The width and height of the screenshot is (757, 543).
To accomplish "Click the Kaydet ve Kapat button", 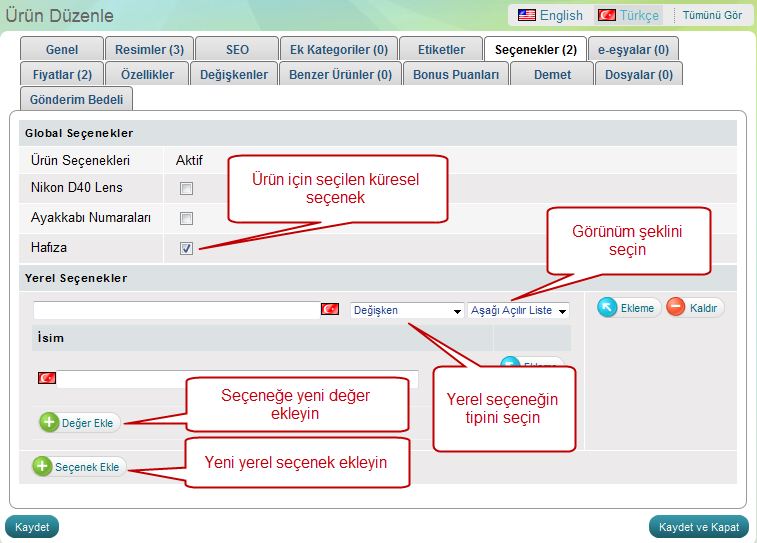I will pyautogui.click(x=699, y=527).
